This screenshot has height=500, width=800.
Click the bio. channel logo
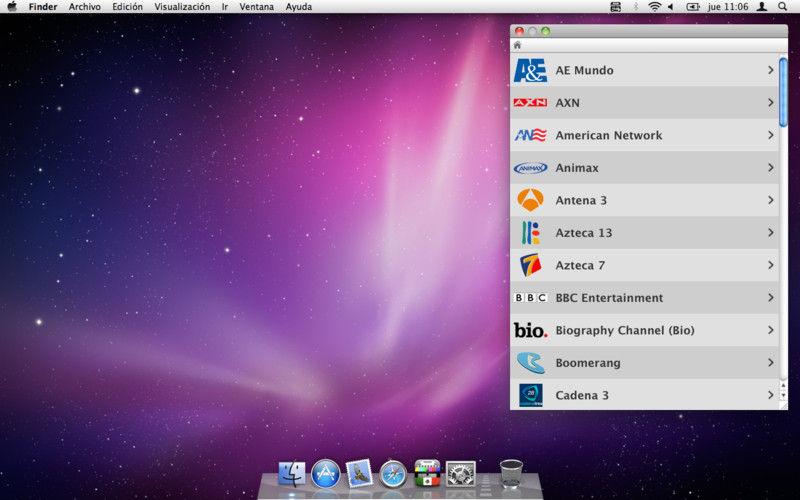pyautogui.click(x=530, y=330)
